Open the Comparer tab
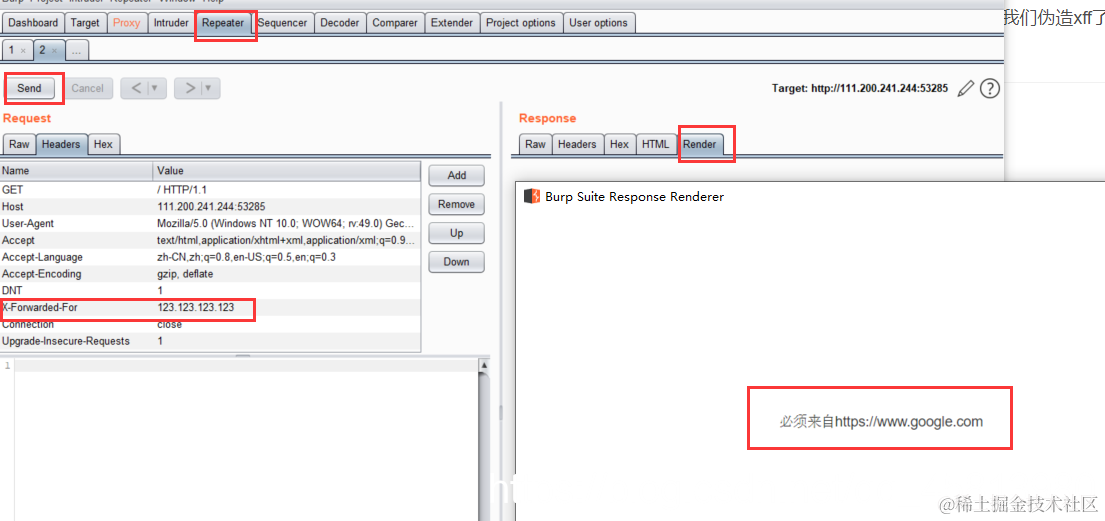Image resolution: width=1105 pixels, height=521 pixels. pos(395,23)
